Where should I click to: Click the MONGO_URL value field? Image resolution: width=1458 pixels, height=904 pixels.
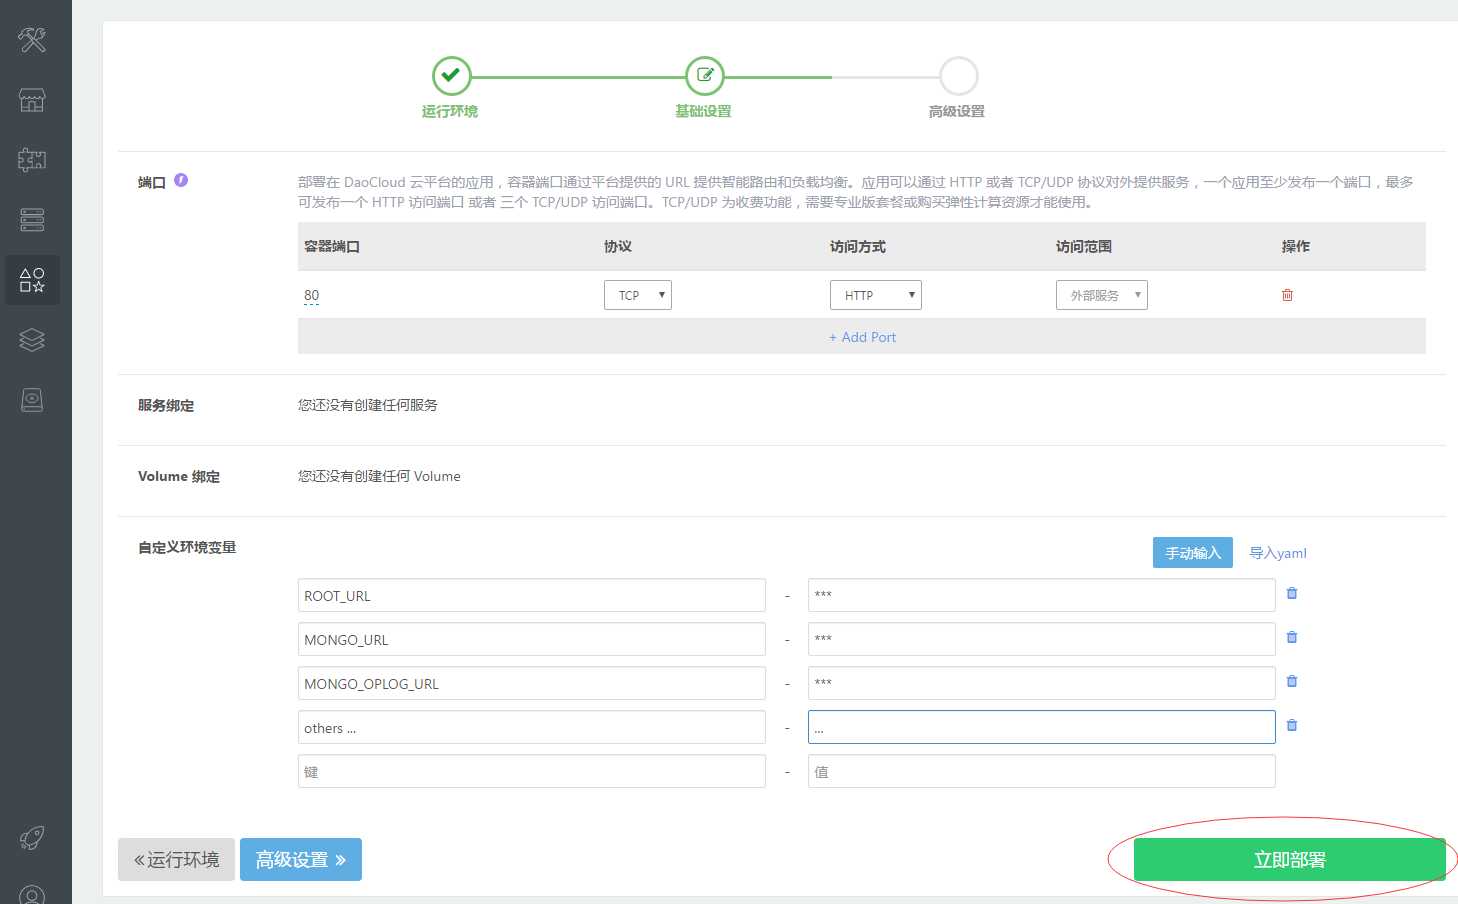pyautogui.click(x=1042, y=639)
